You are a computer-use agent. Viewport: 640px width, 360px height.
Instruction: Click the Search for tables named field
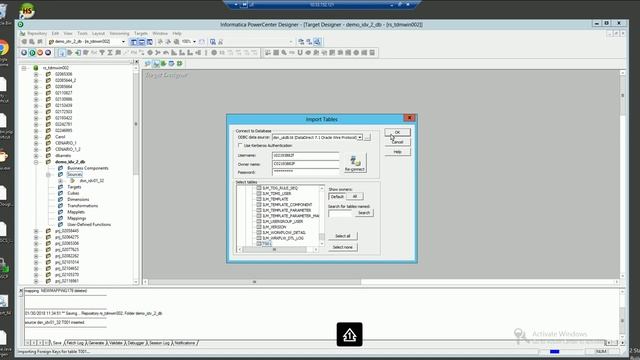pos(340,213)
